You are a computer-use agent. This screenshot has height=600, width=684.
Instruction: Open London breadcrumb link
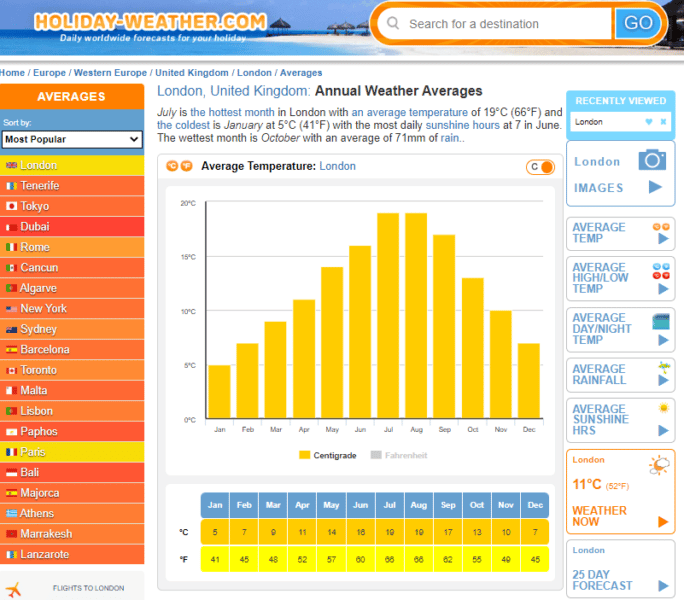click(x=254, y=73)
